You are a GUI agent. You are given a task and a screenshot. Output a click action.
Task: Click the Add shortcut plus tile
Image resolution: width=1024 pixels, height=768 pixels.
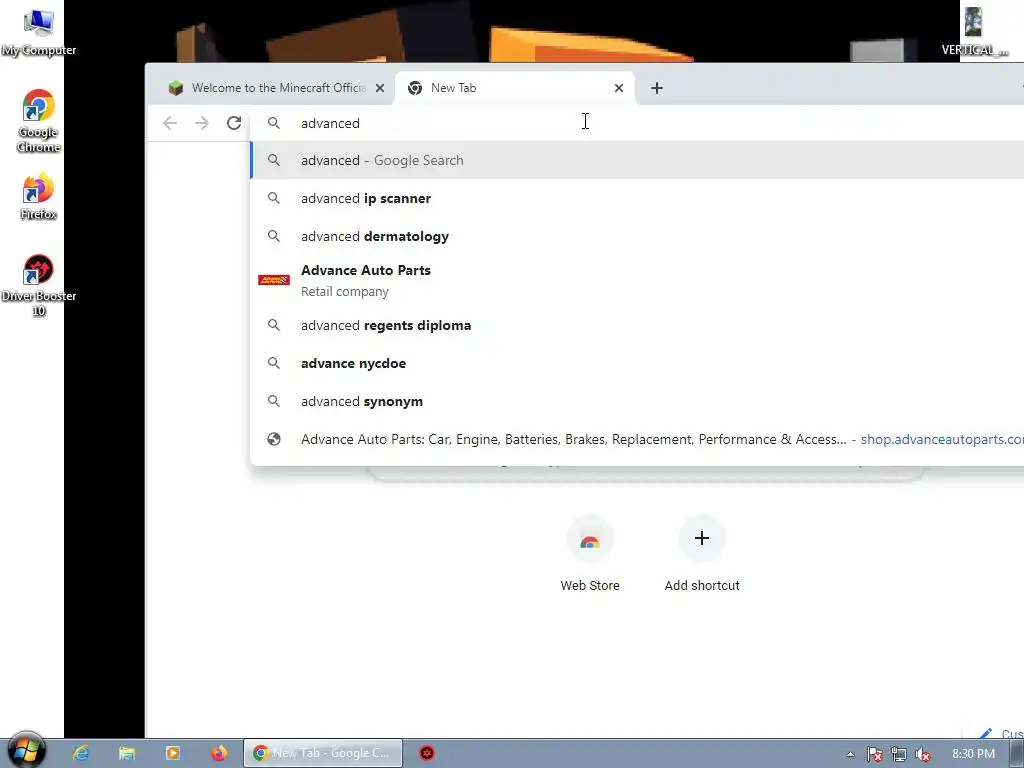pos(701,538)
